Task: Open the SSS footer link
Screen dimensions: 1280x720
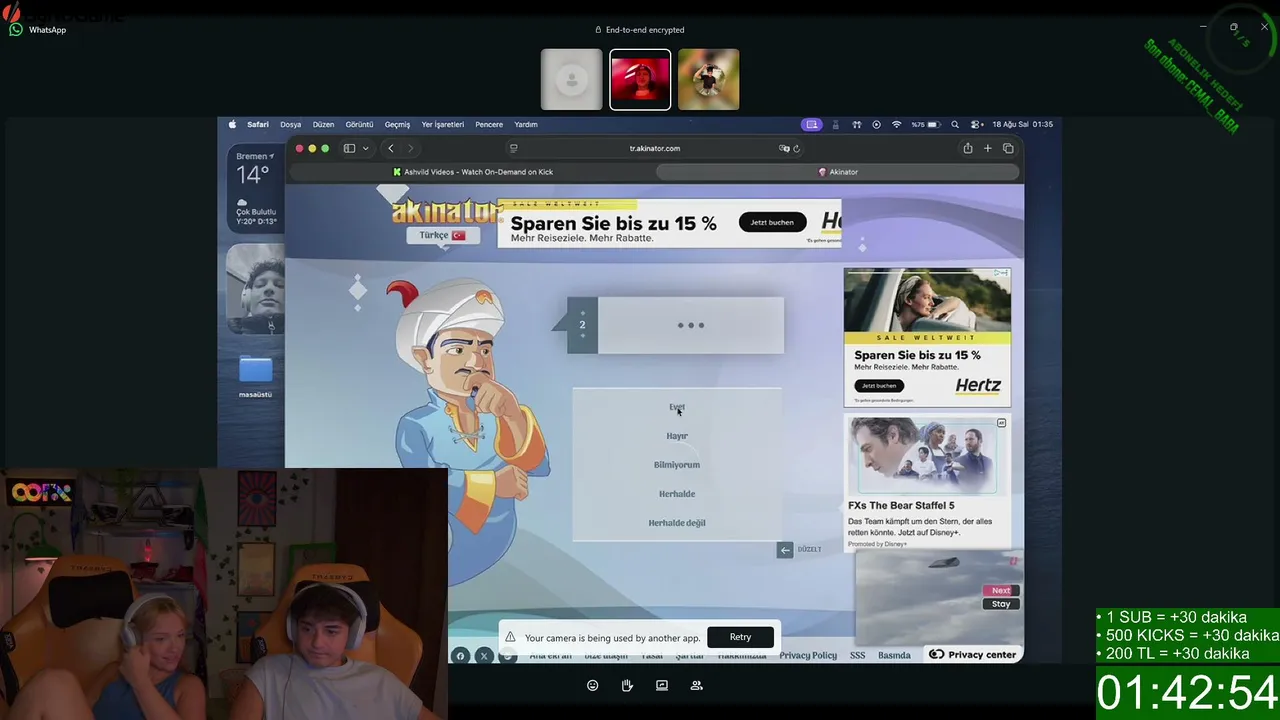Action: [857, 655]
